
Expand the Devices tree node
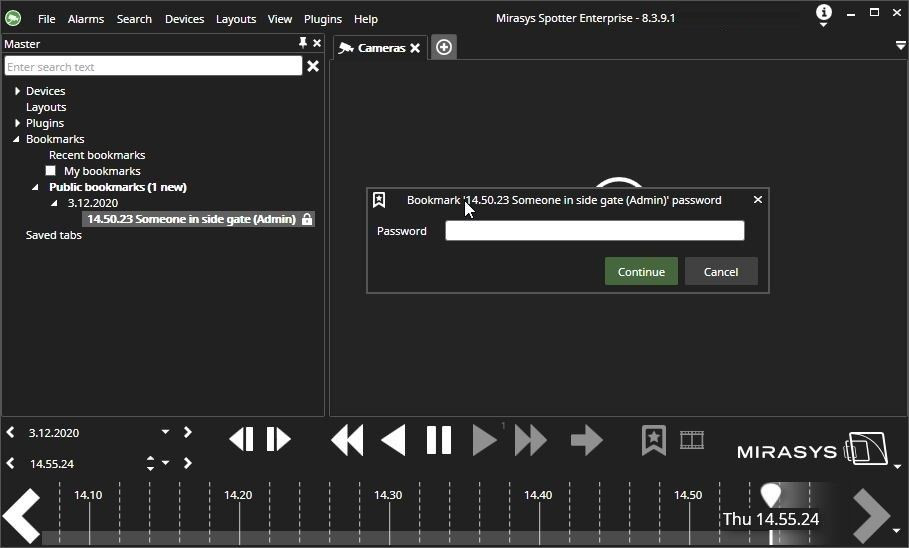pyautogui.click(x=17, y=91)
